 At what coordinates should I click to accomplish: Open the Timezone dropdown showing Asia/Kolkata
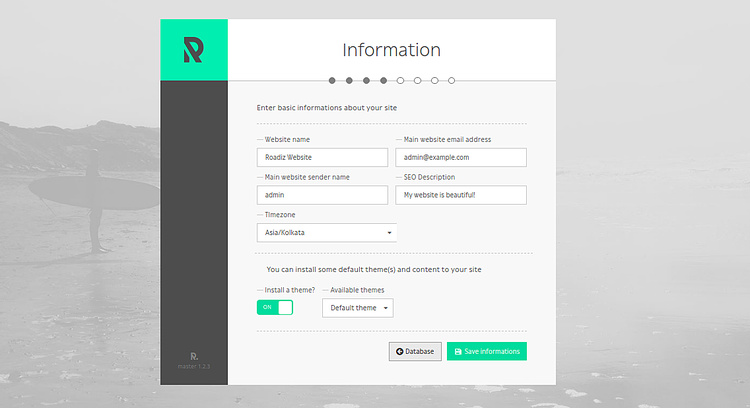click(x=326, y=232)
